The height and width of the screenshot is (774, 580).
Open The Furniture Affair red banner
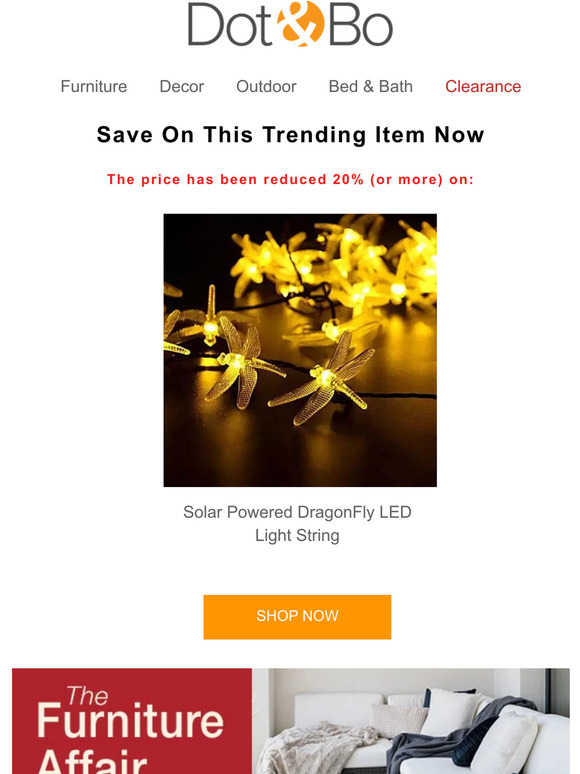(x=132, y=721)
